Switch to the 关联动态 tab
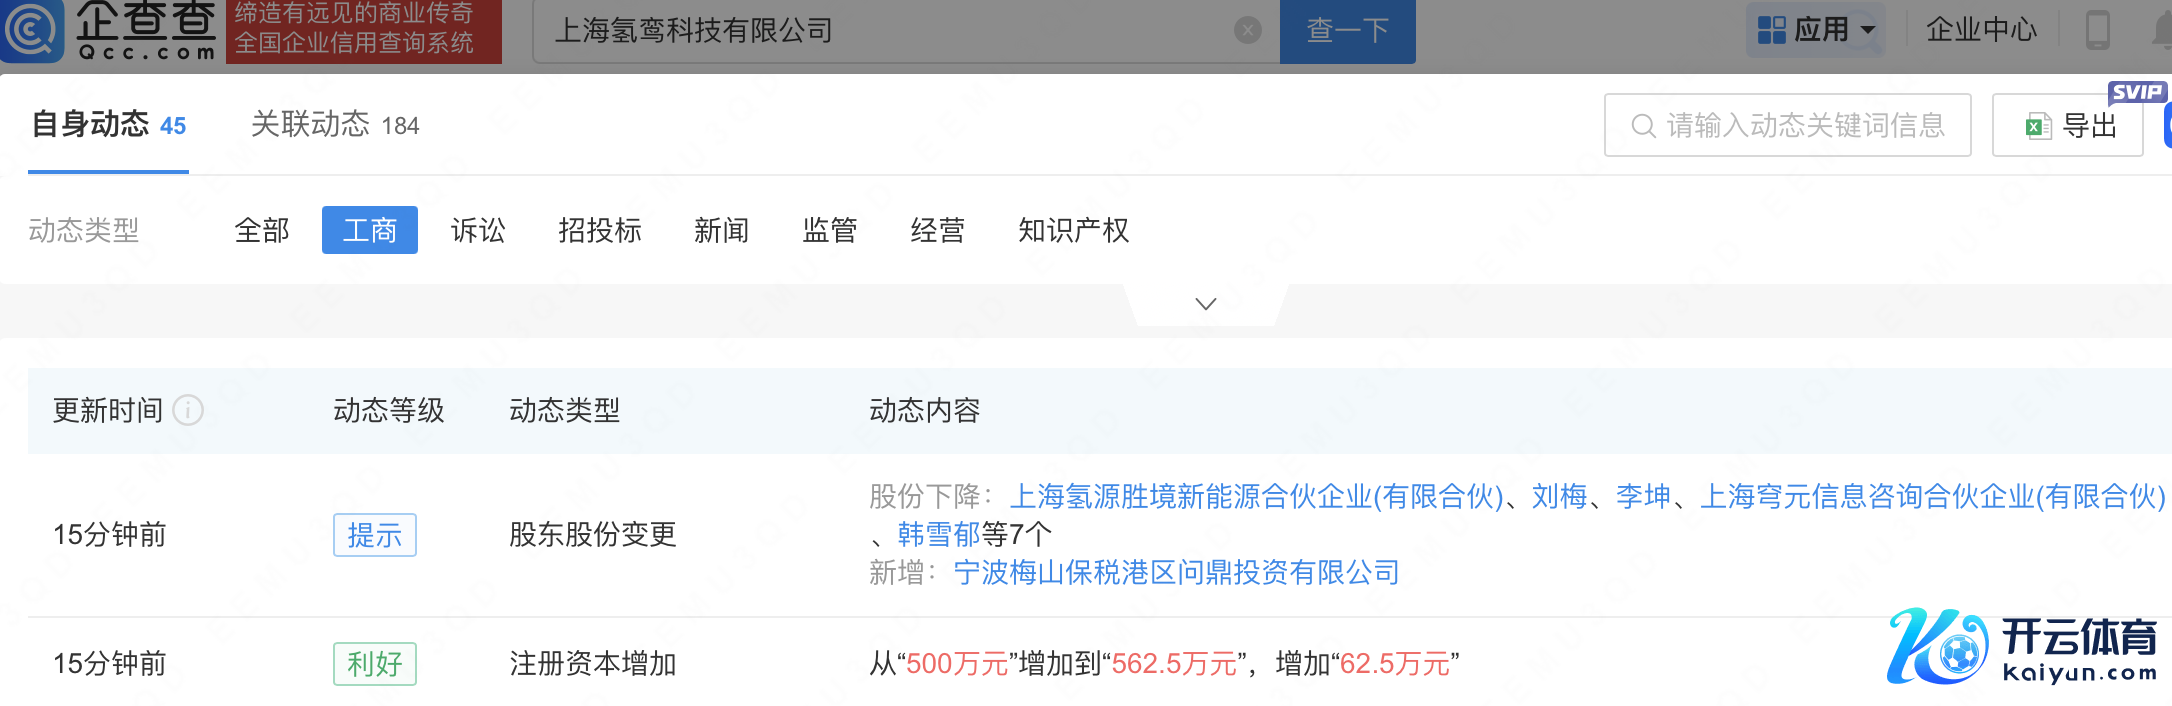2172x706 pixels. [x=334, y=125]
